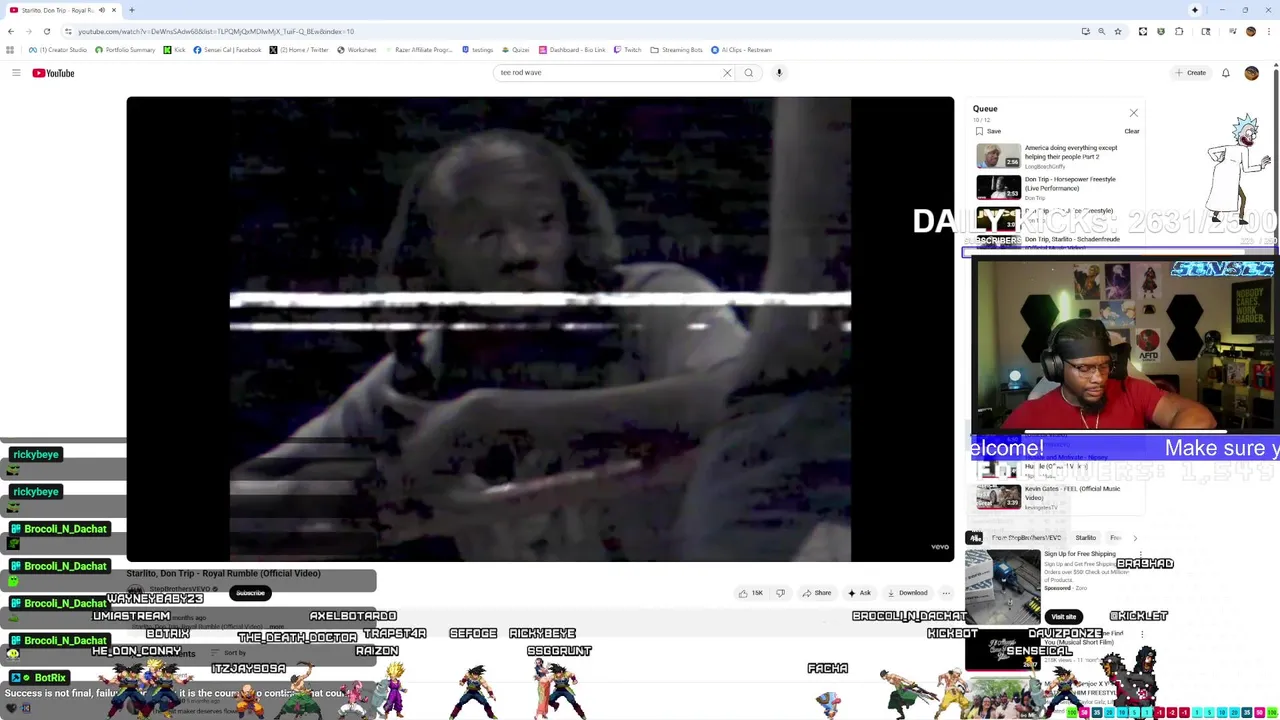The image size is (1280, 720).
Task: Save the queue to a playlist
Action: (x=988, y=131)
